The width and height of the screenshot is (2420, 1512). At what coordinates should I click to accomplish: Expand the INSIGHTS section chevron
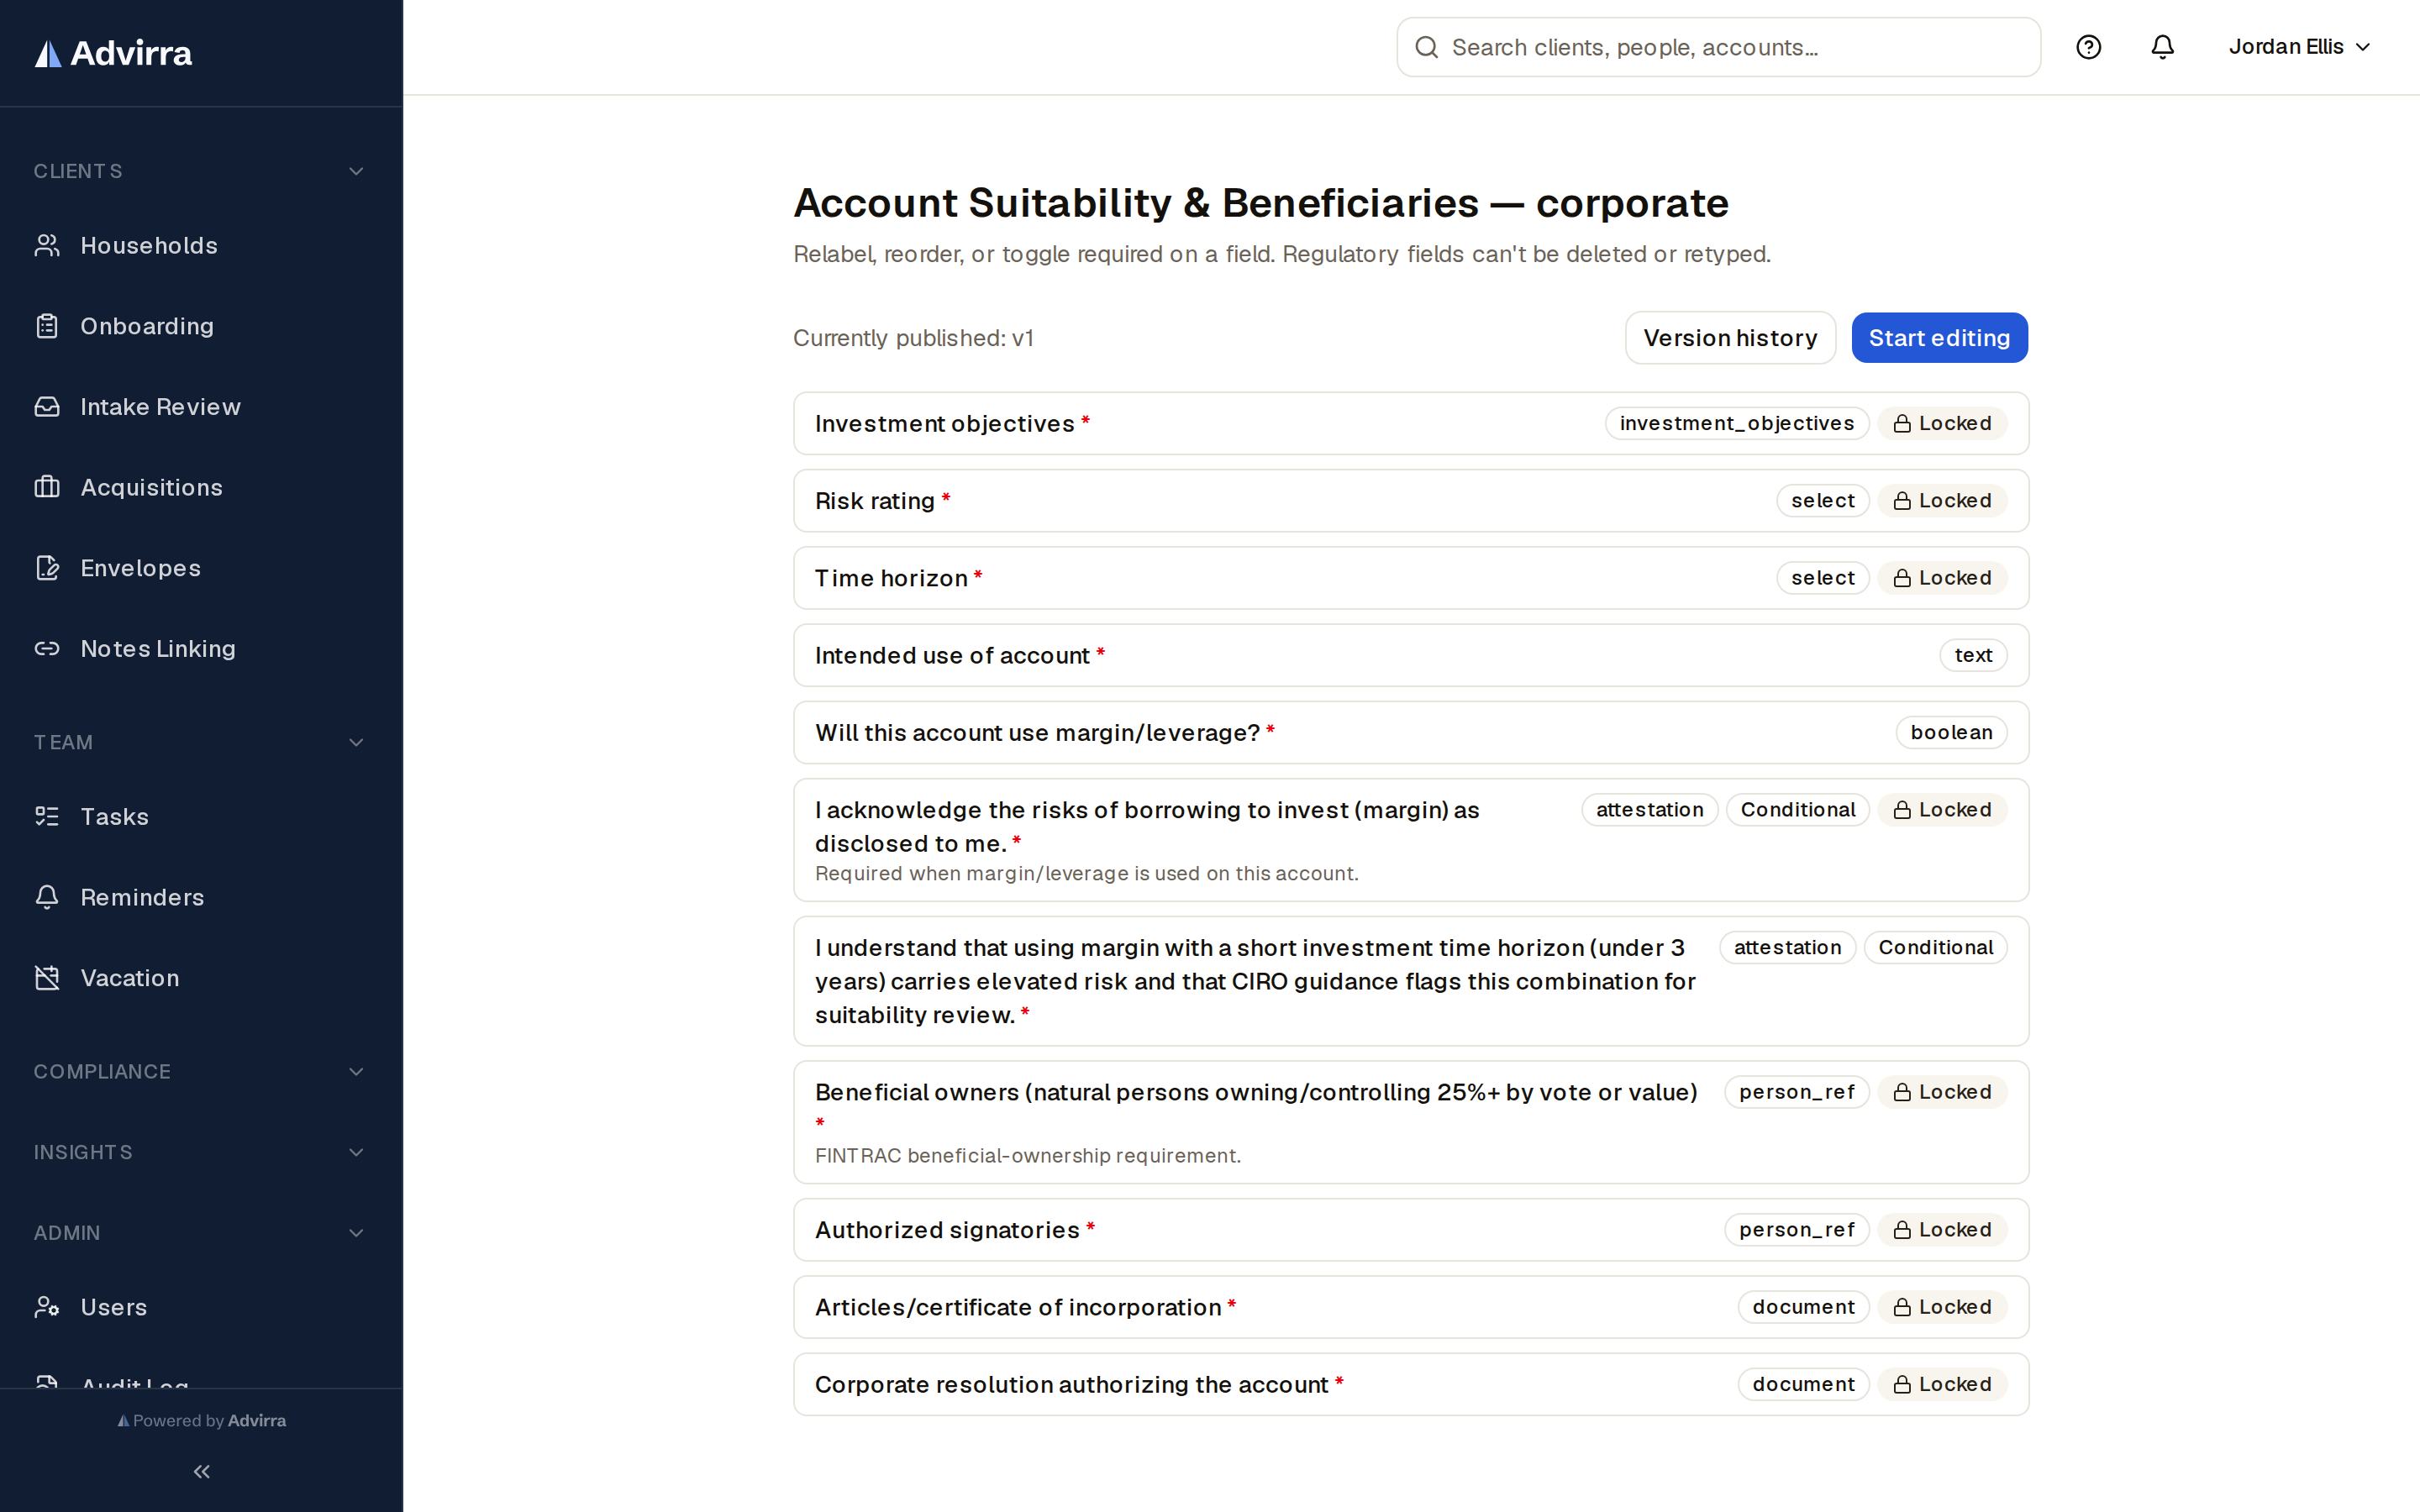[x=356, y=1152]
